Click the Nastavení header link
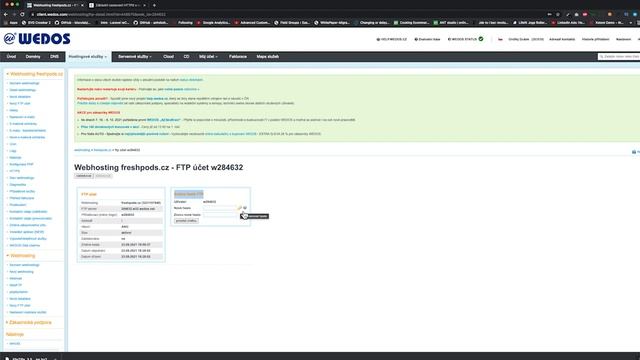640x360 pixels. (623, 40)
